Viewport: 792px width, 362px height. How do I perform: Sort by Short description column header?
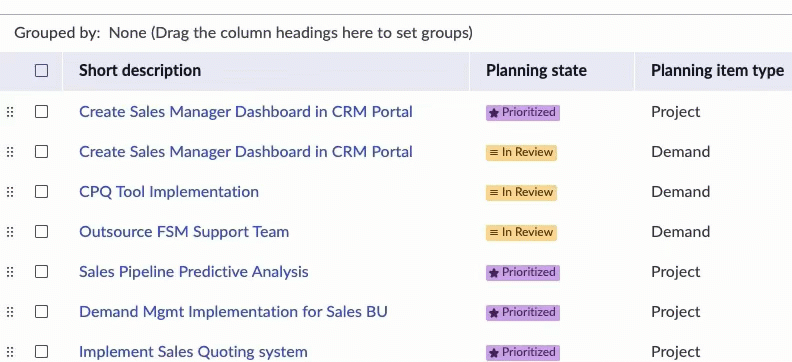[140, 71]
